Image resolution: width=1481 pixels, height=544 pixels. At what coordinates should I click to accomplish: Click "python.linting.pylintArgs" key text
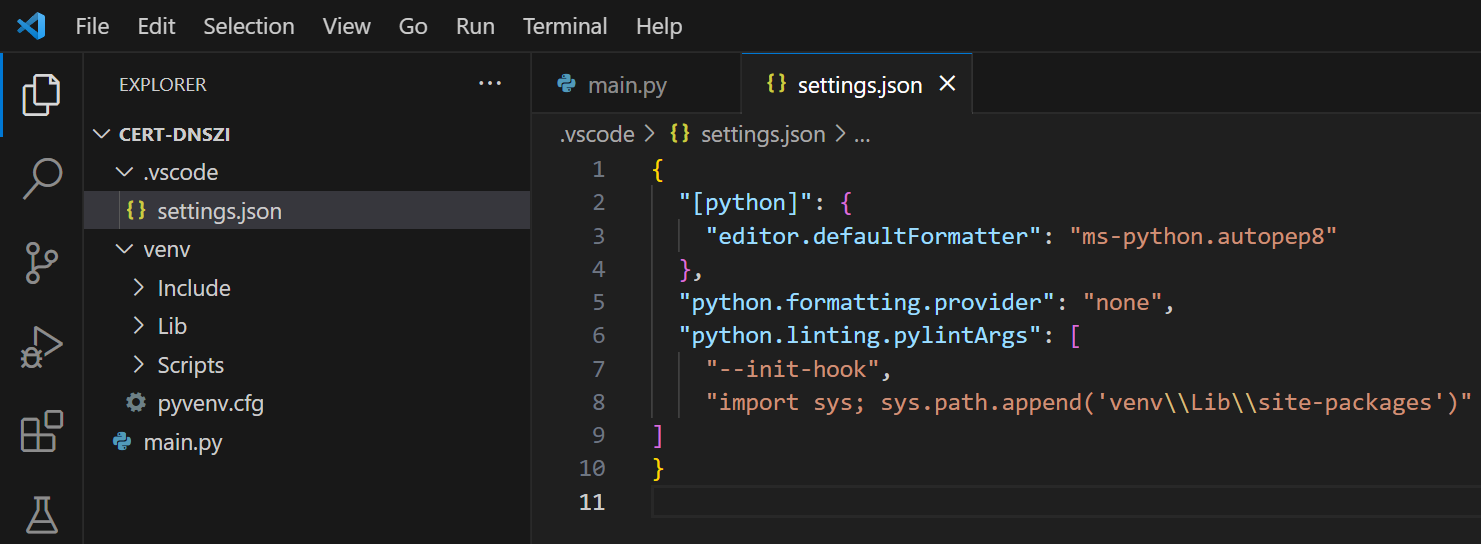860,336
